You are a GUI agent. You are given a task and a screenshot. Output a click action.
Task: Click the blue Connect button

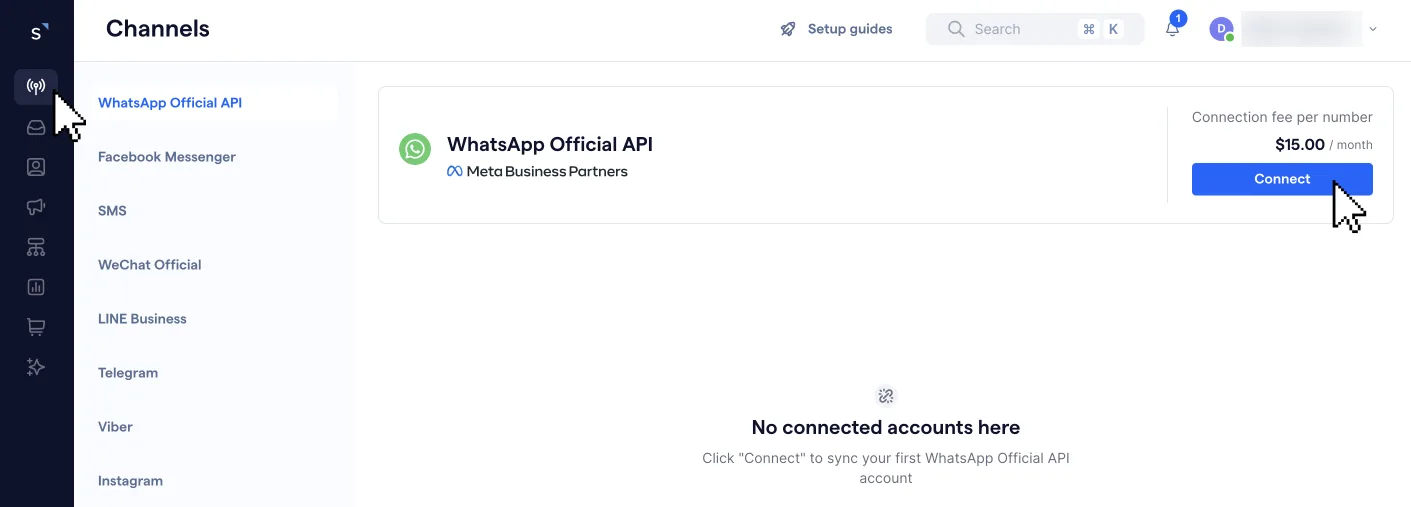point(1282,179)
